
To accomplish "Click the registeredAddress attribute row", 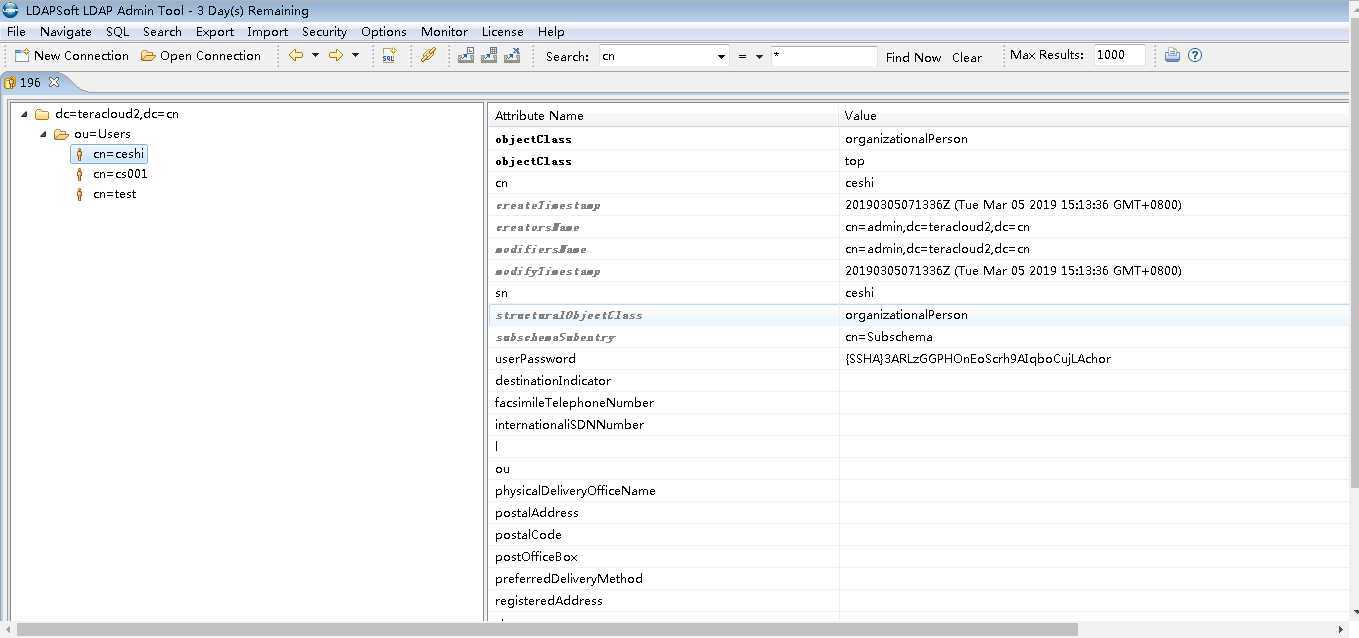I will [919, 601].
